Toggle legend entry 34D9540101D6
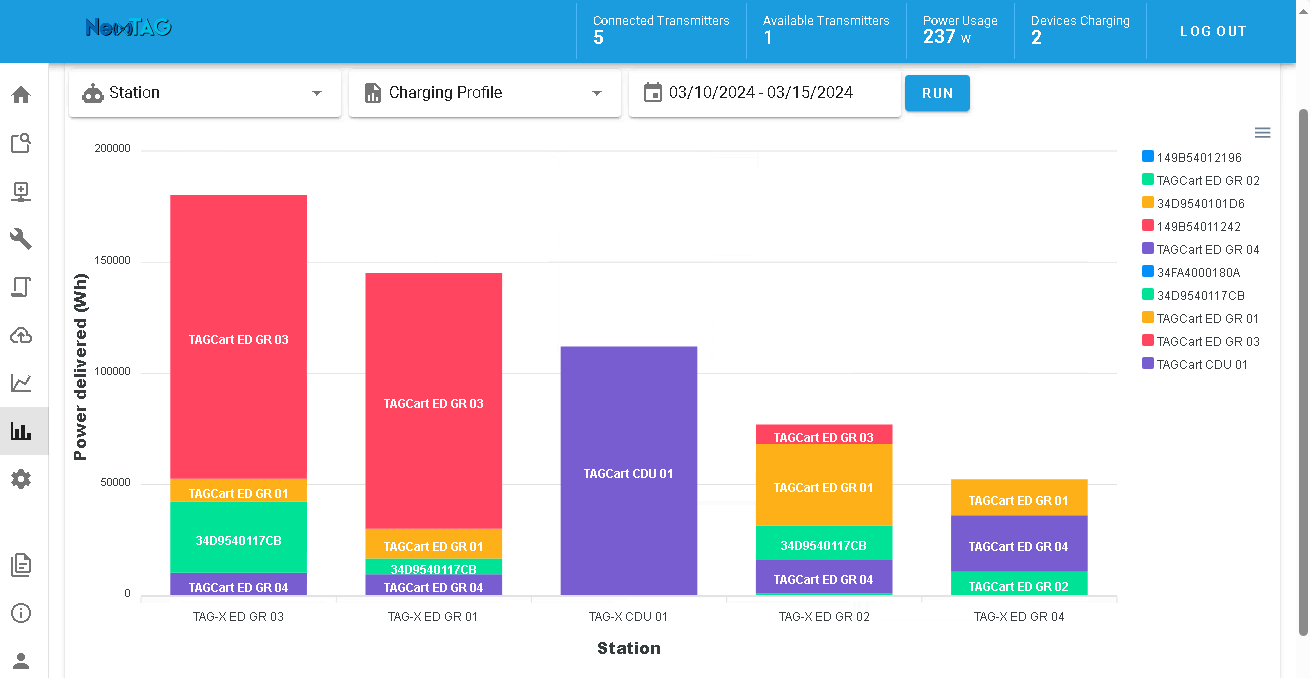 click(x=1193, y=203)
